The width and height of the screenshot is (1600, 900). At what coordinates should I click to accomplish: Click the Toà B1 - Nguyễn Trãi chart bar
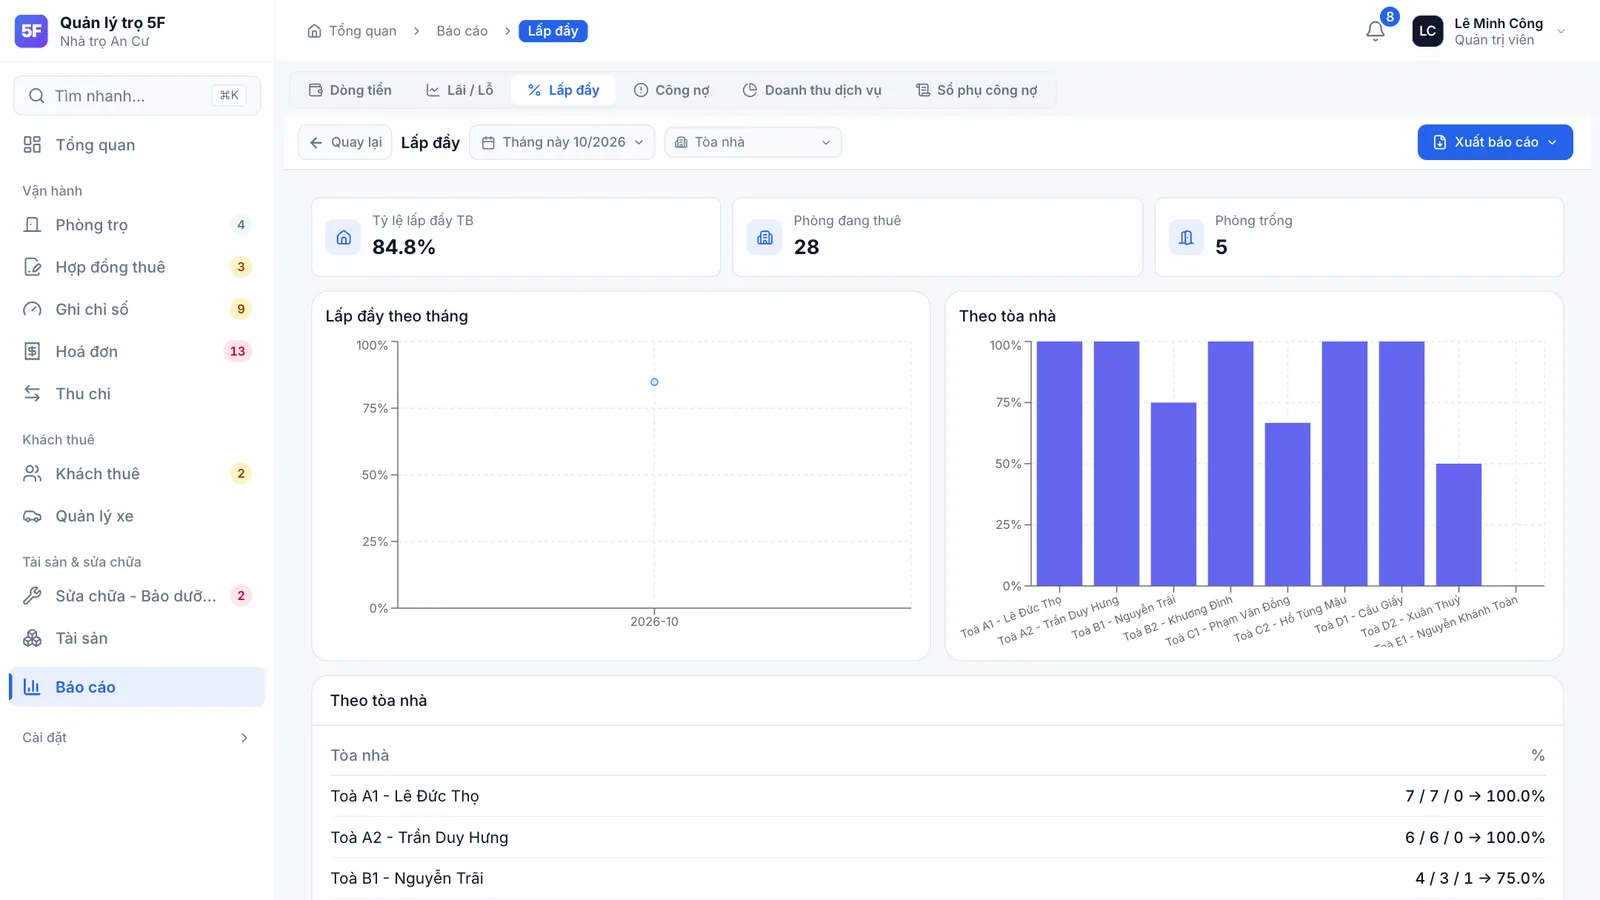point(1173,494)
